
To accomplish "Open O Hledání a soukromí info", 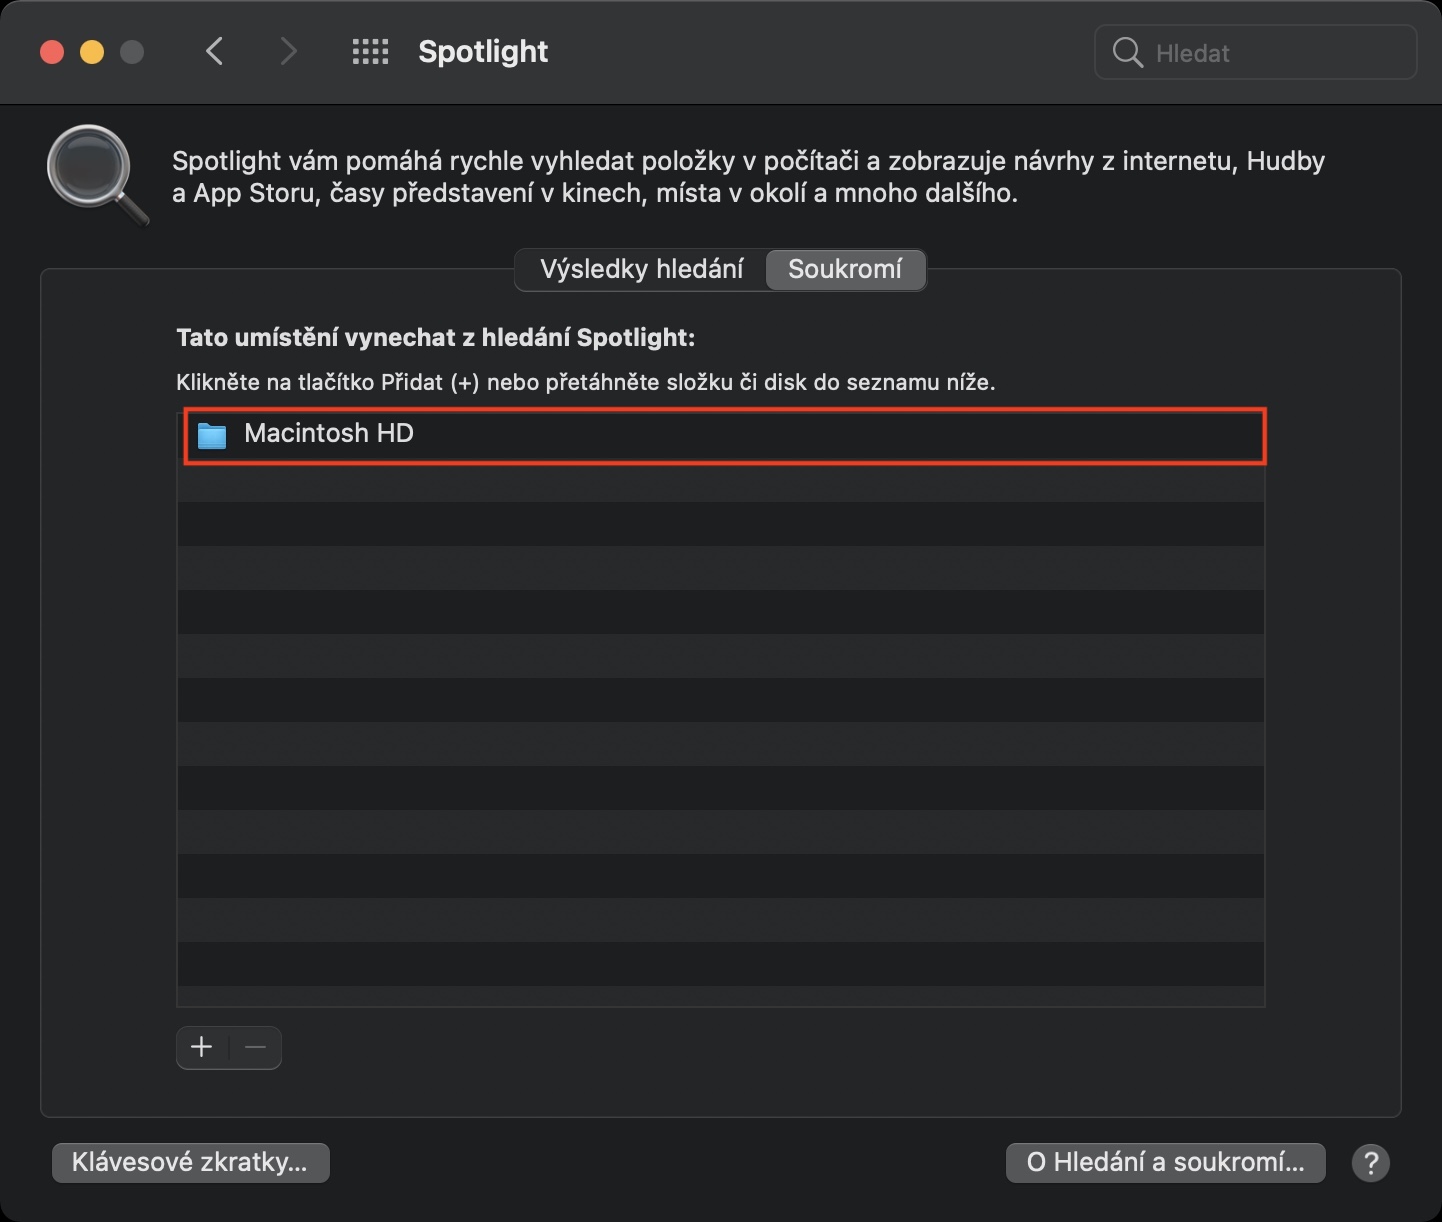I will coord(1165,1162).
